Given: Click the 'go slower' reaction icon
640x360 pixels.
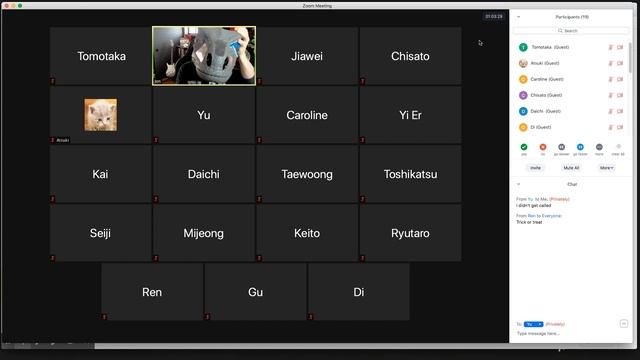Looking at the screenshot, I should click(562, 147).
